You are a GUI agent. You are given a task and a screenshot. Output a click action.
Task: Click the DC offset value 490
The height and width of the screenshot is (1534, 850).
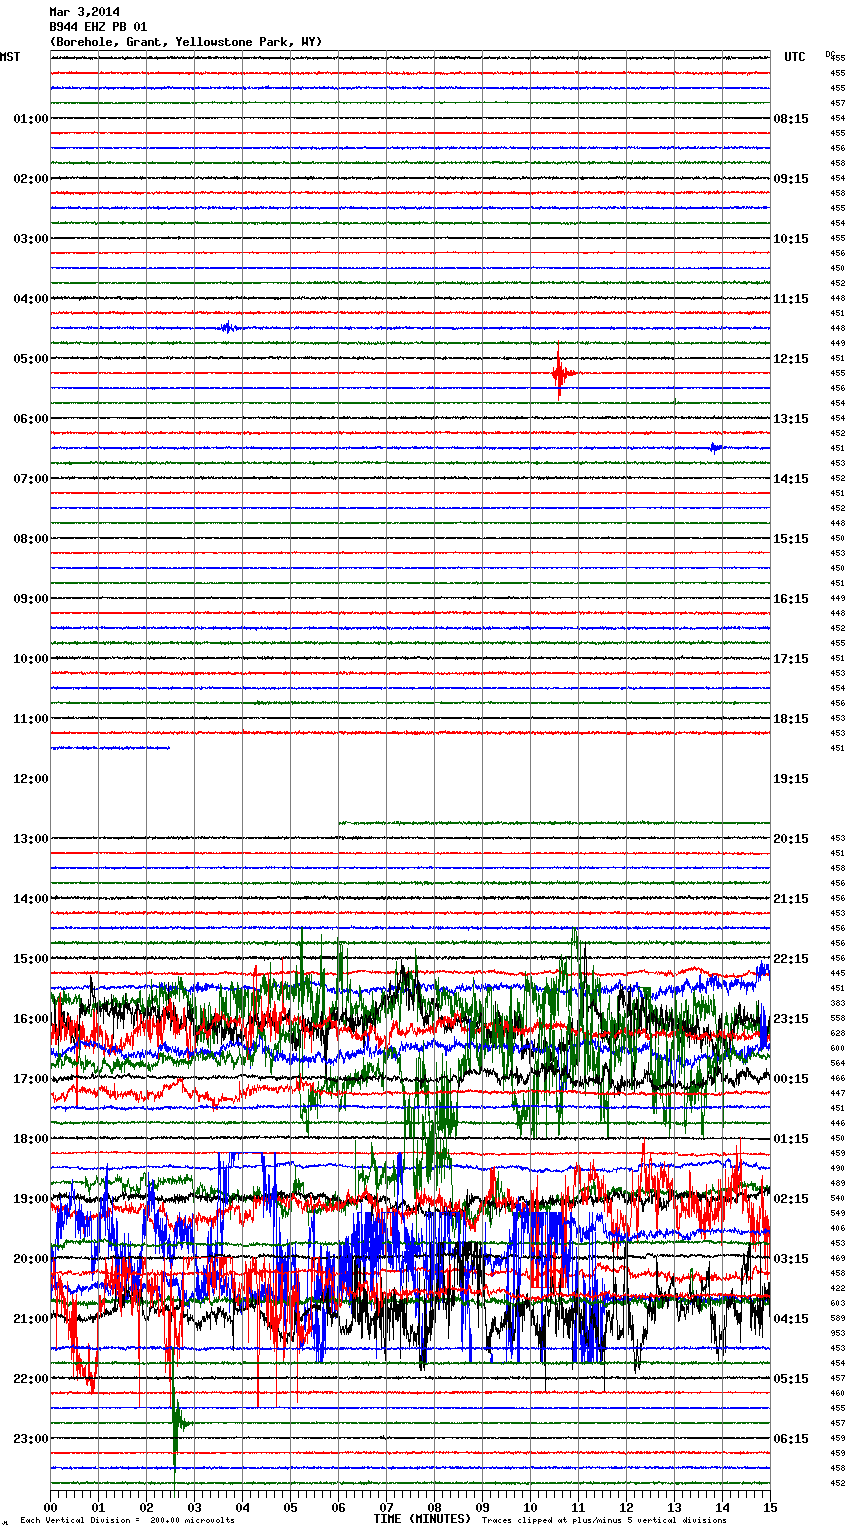point(837,1168)
